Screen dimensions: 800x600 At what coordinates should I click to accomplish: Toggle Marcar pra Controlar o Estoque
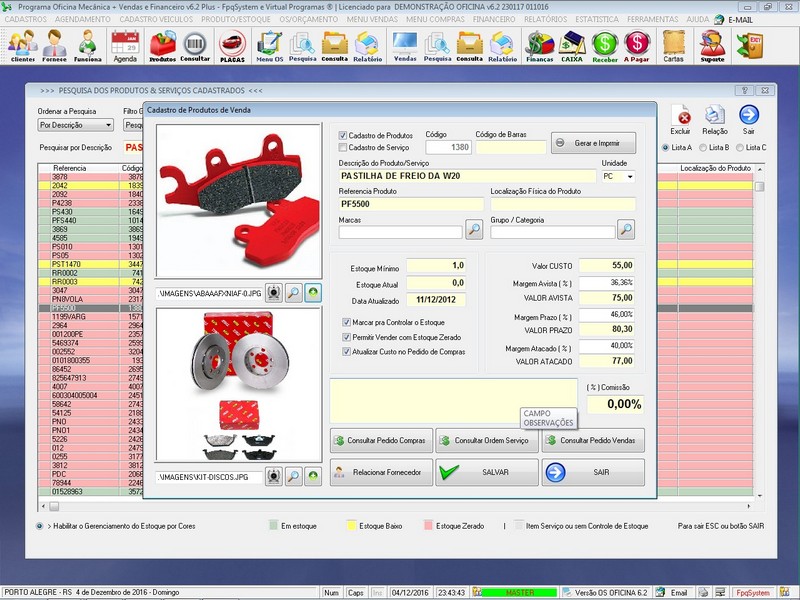point(346,323)
